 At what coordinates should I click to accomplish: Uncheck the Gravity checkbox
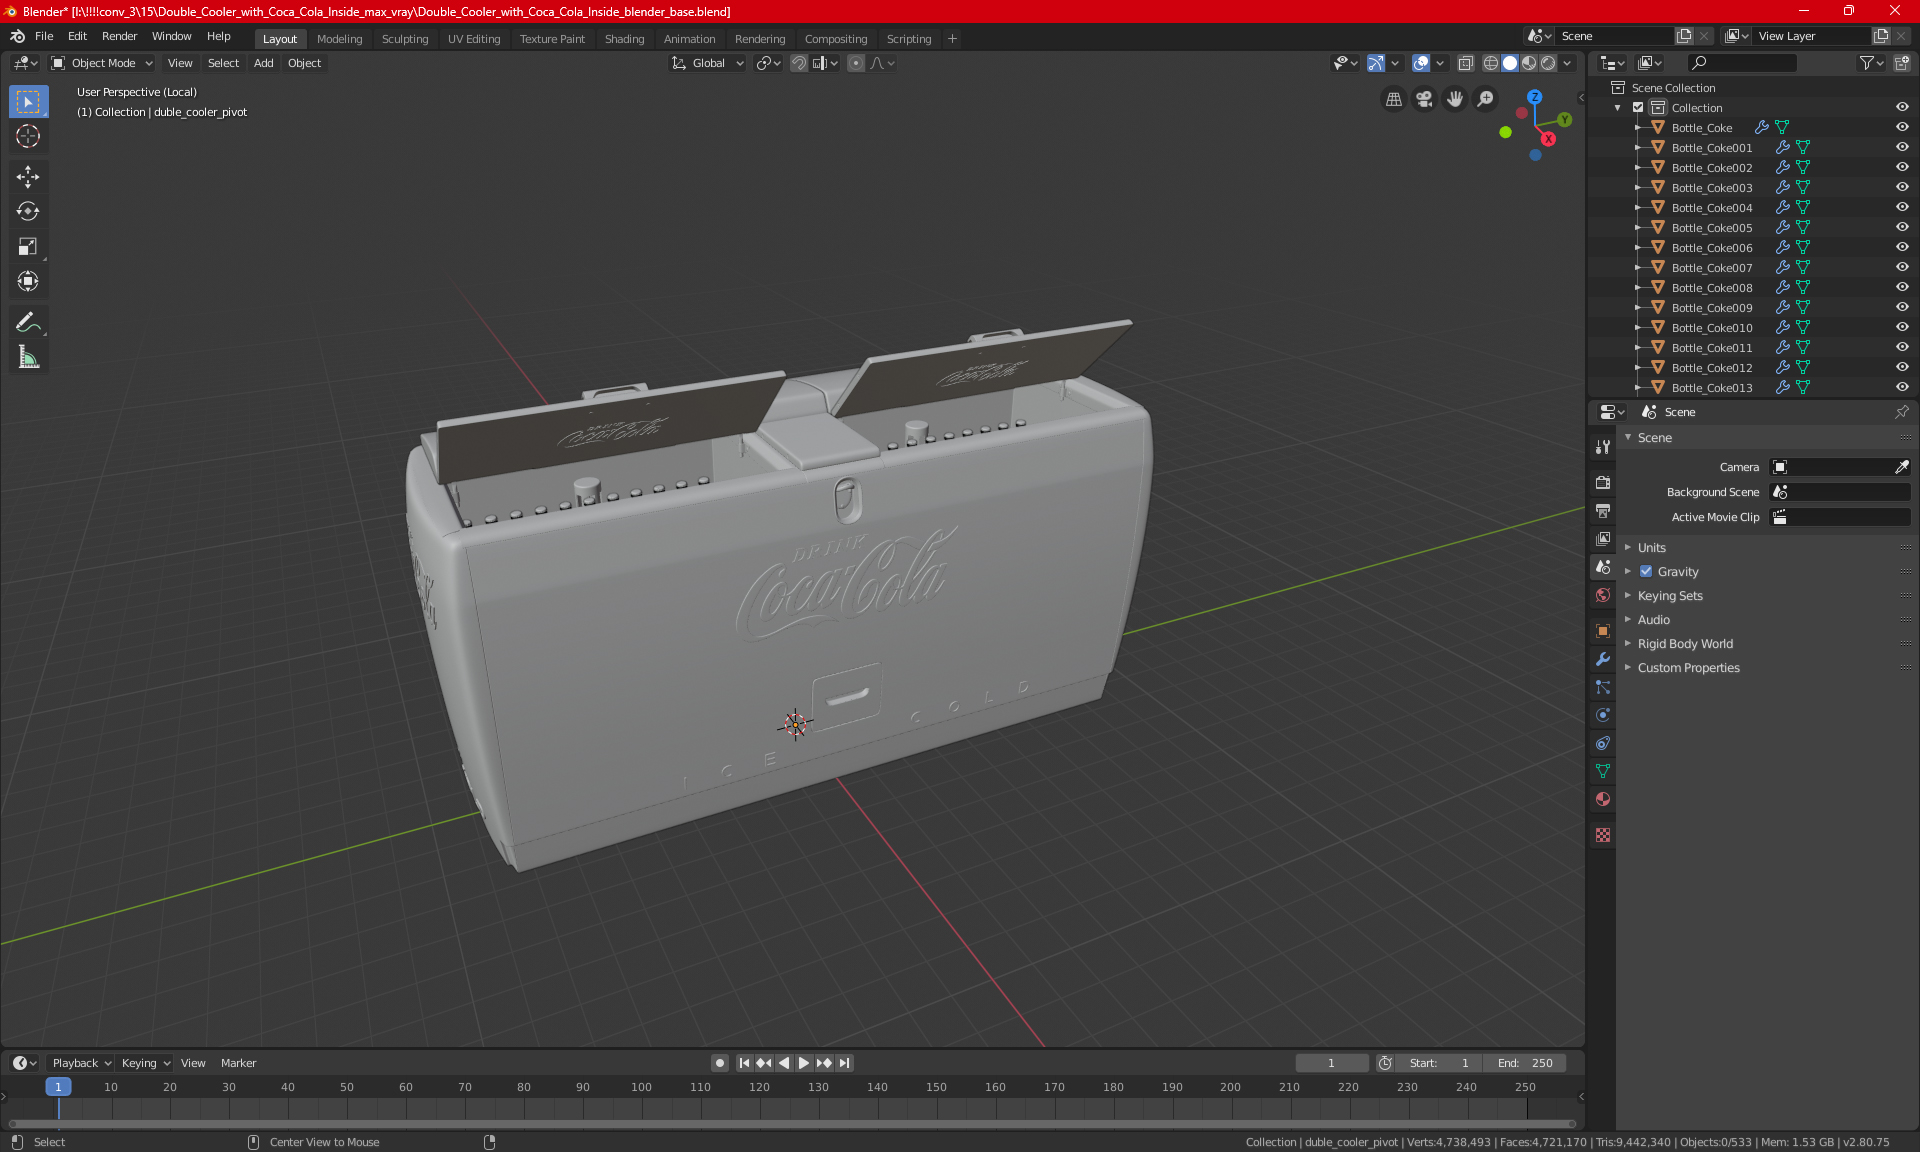(x=1646, y=572)
